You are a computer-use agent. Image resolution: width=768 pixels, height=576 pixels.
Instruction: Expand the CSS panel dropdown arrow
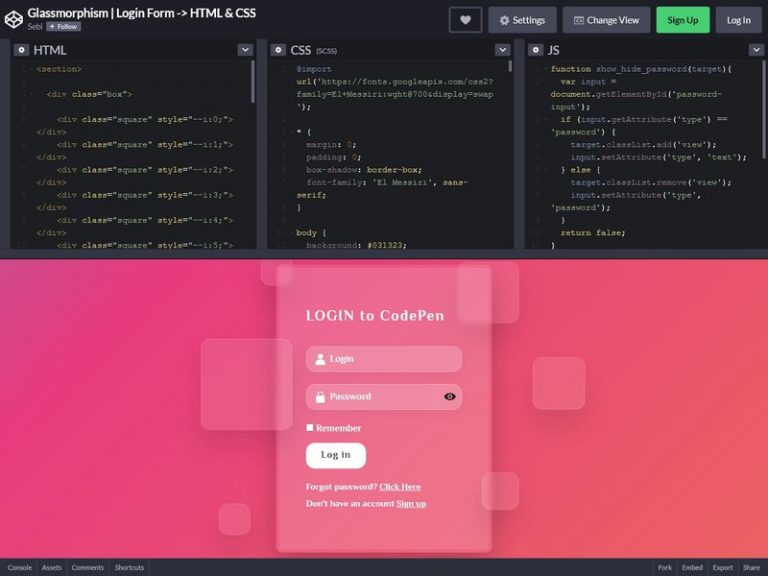coord(502,49)
